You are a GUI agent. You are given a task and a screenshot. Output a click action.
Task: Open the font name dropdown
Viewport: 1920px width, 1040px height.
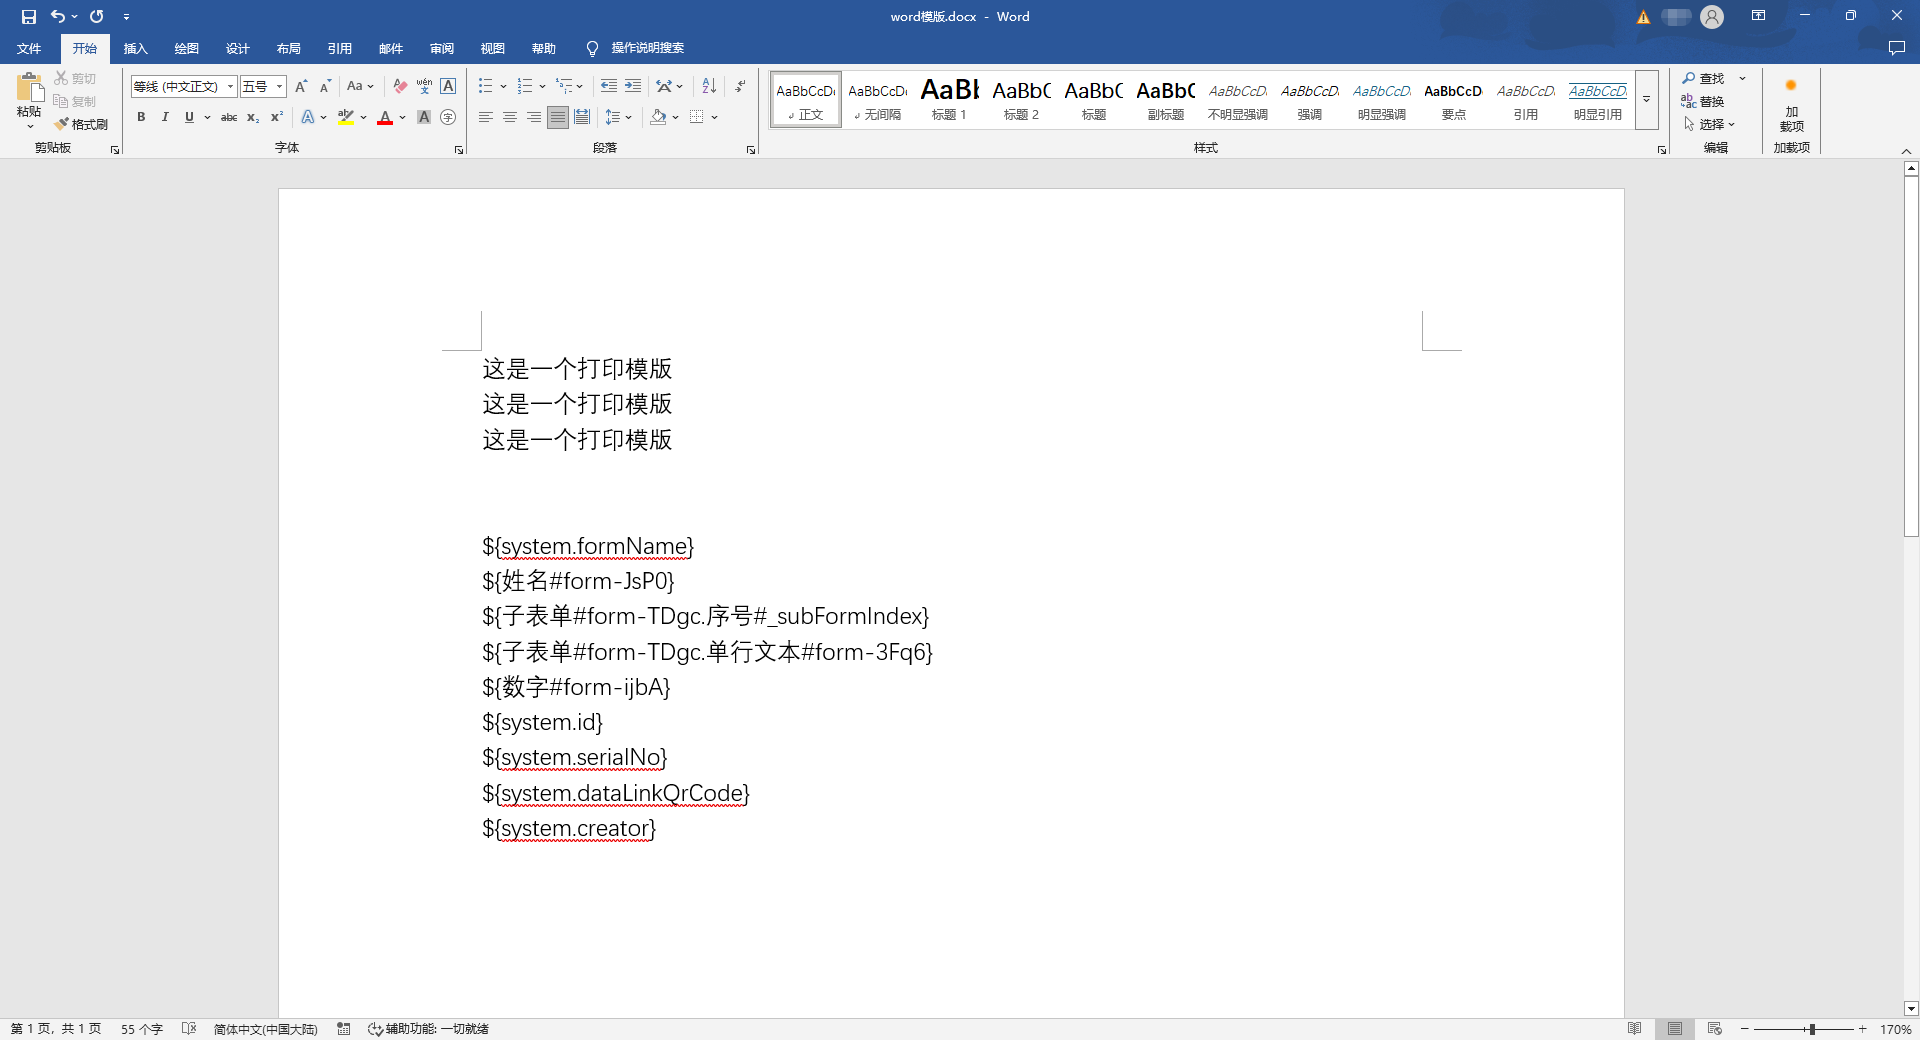click(230, 86)
